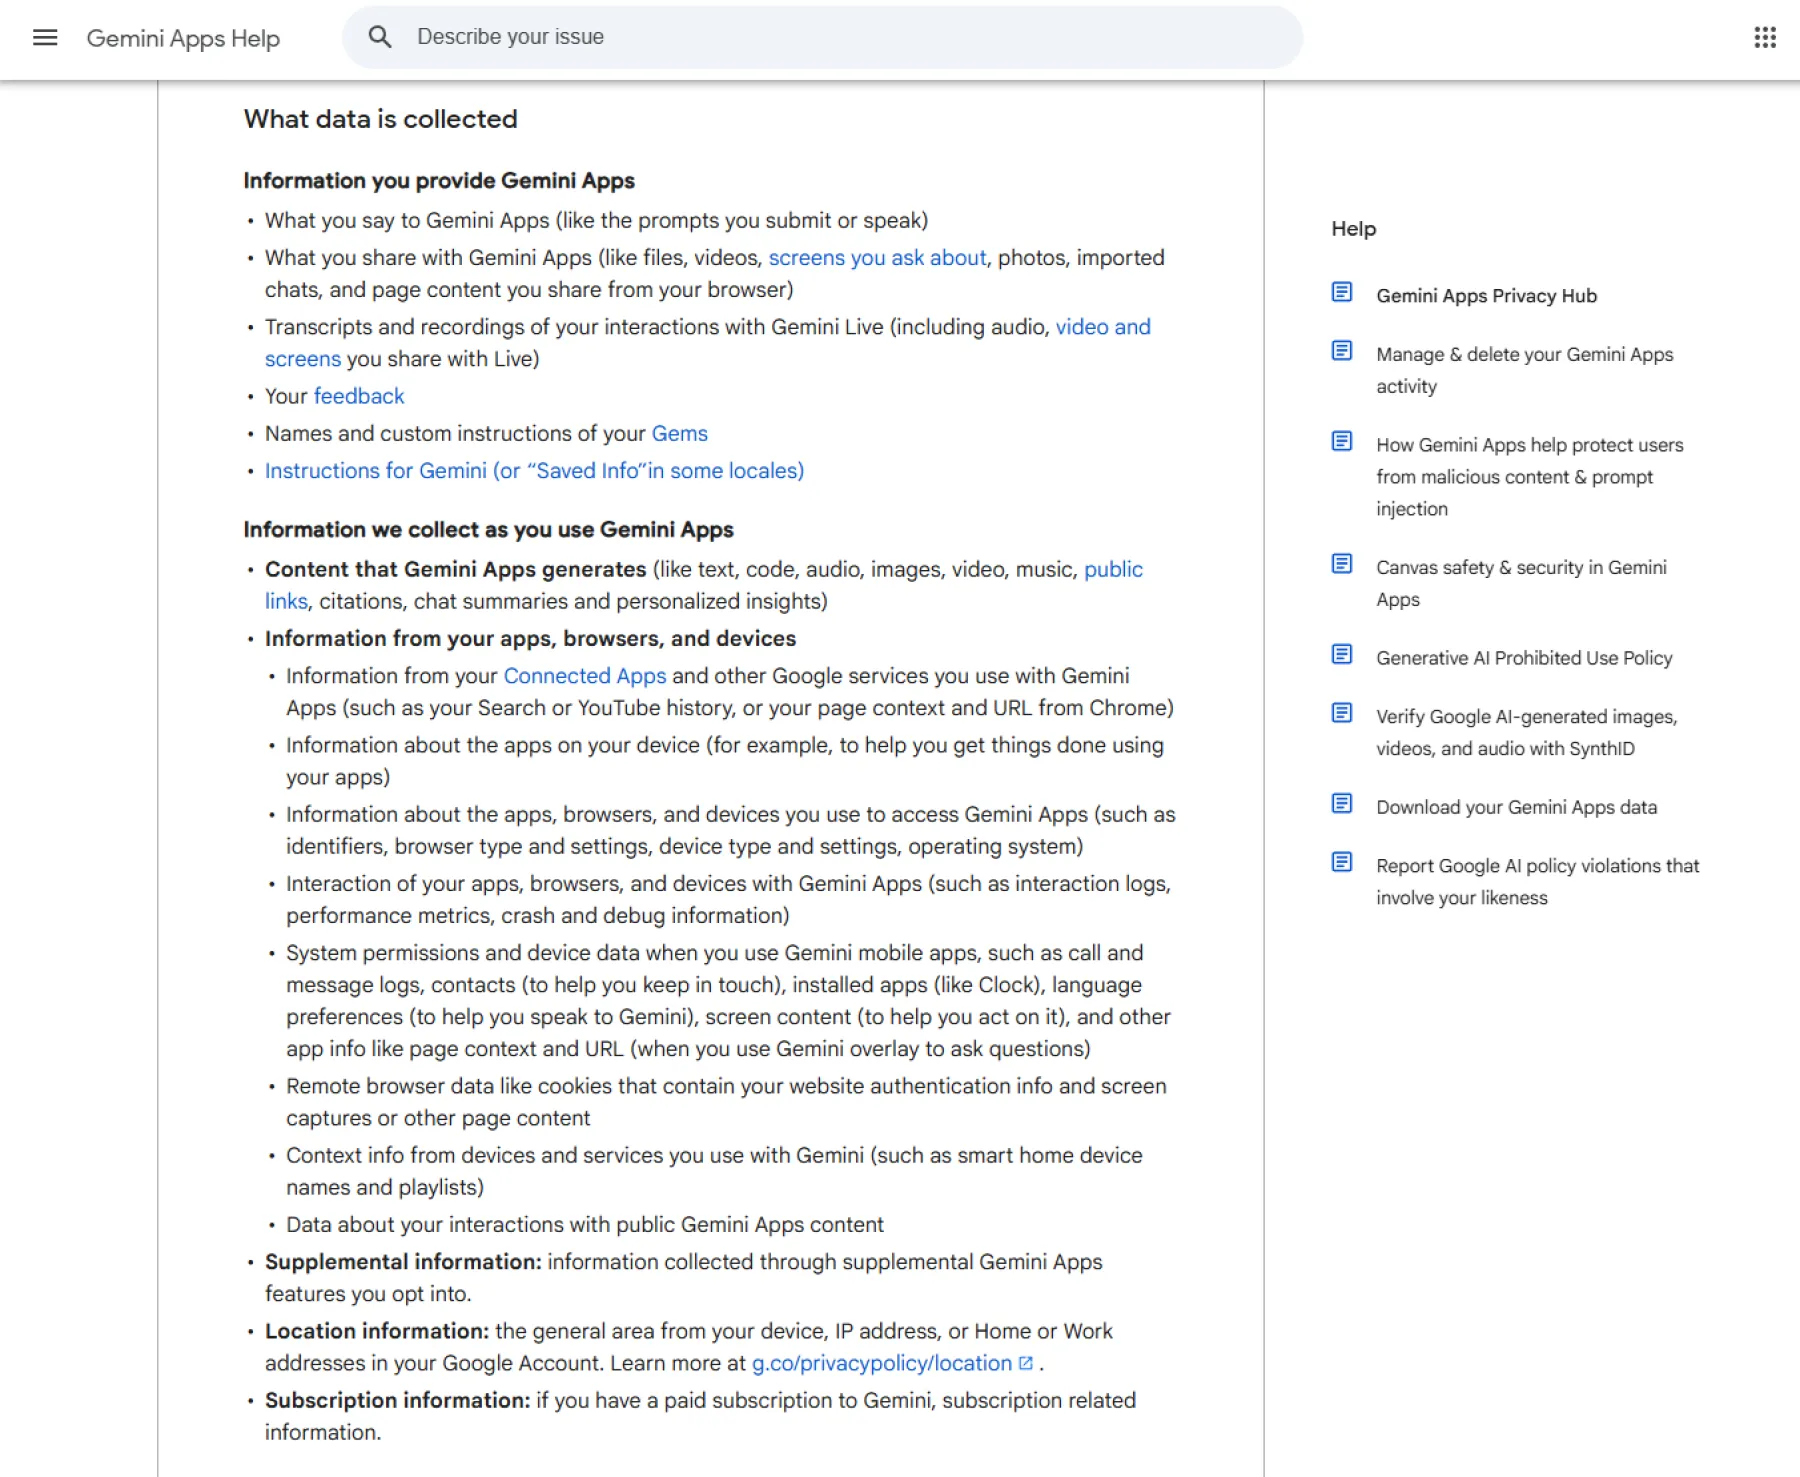This screenshot has width=1800, height=1477.
Task: Click 'What you say to Gemini Apps' bullet text
Action: pos(596,220)
